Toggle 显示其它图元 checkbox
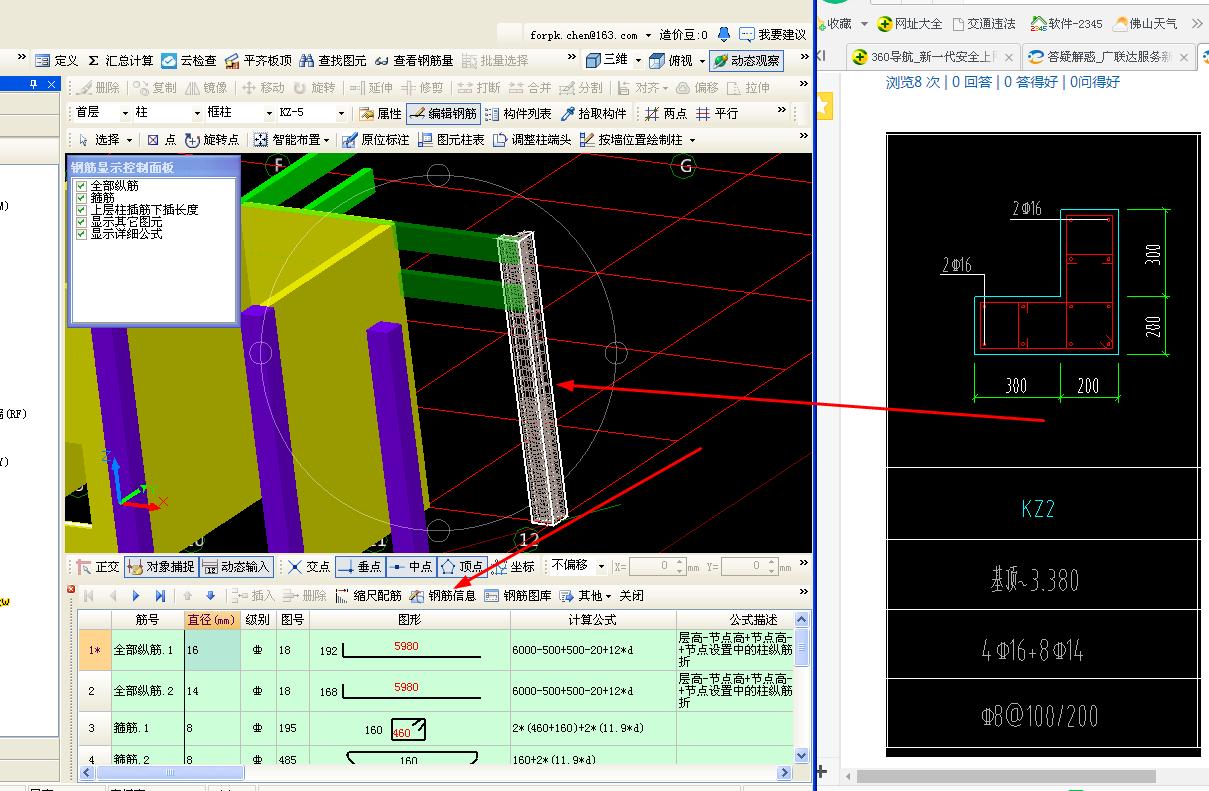1209x791 pixels. tap(82, 222)
